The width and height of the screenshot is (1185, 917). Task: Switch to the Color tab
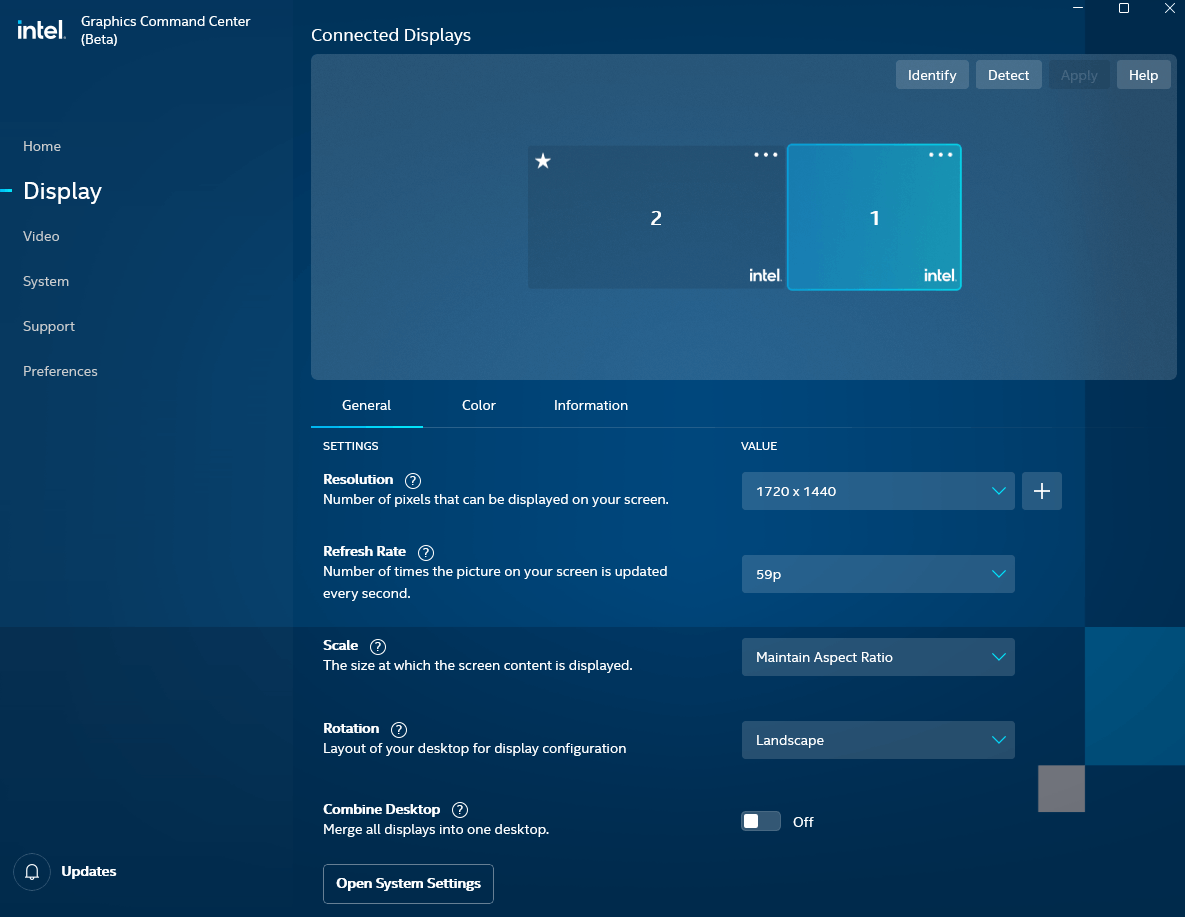point(478,405)
